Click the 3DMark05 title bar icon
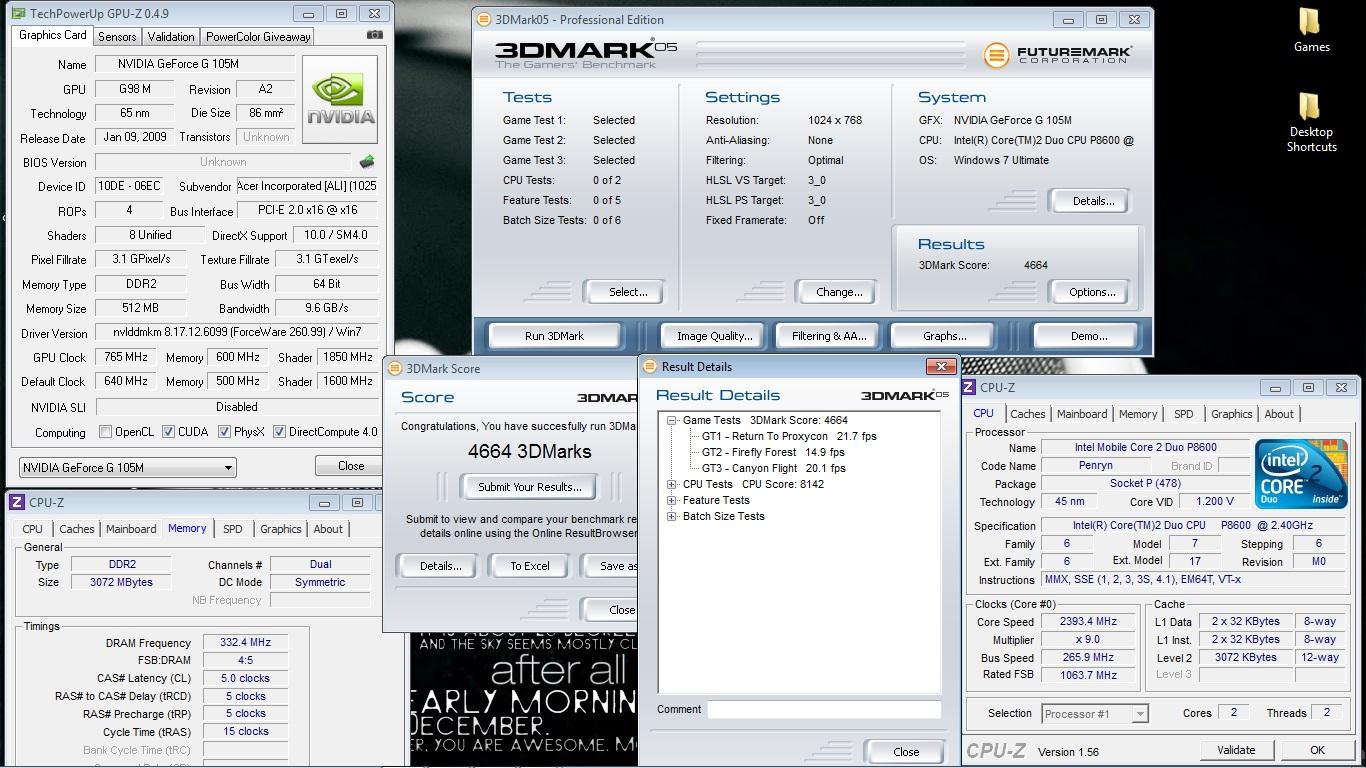Image resolution: width=1366 pixels, height=768 pixels. click(484, 19)
